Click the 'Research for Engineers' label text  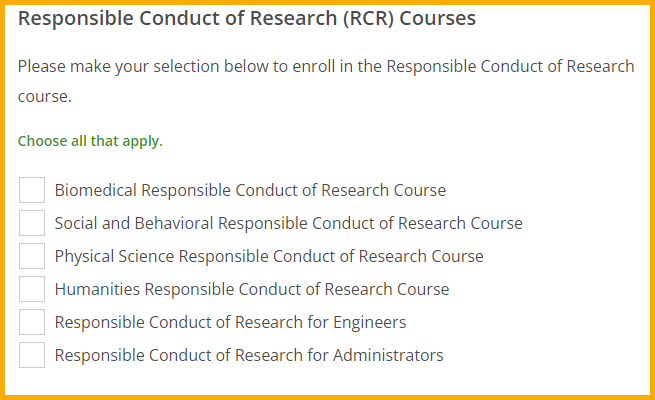tap(230, 322)
